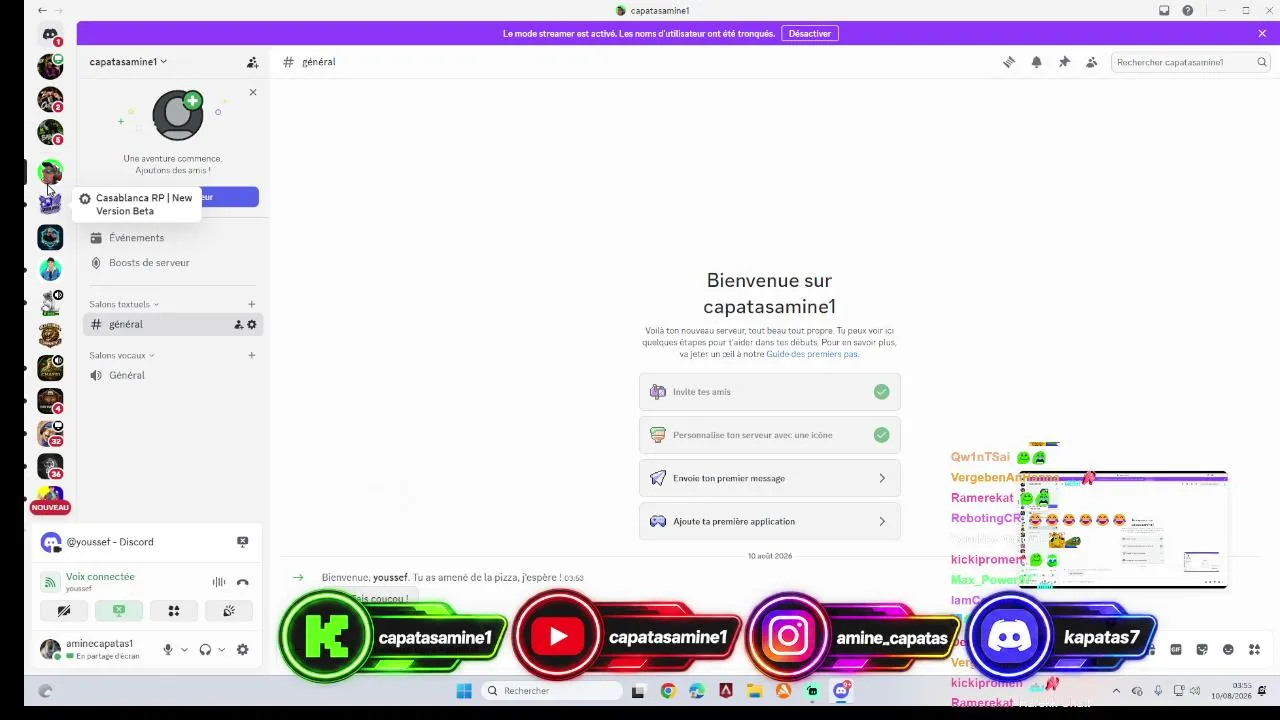Open Discord direct messages home
1280x720 pixels.
pos(50,34)
